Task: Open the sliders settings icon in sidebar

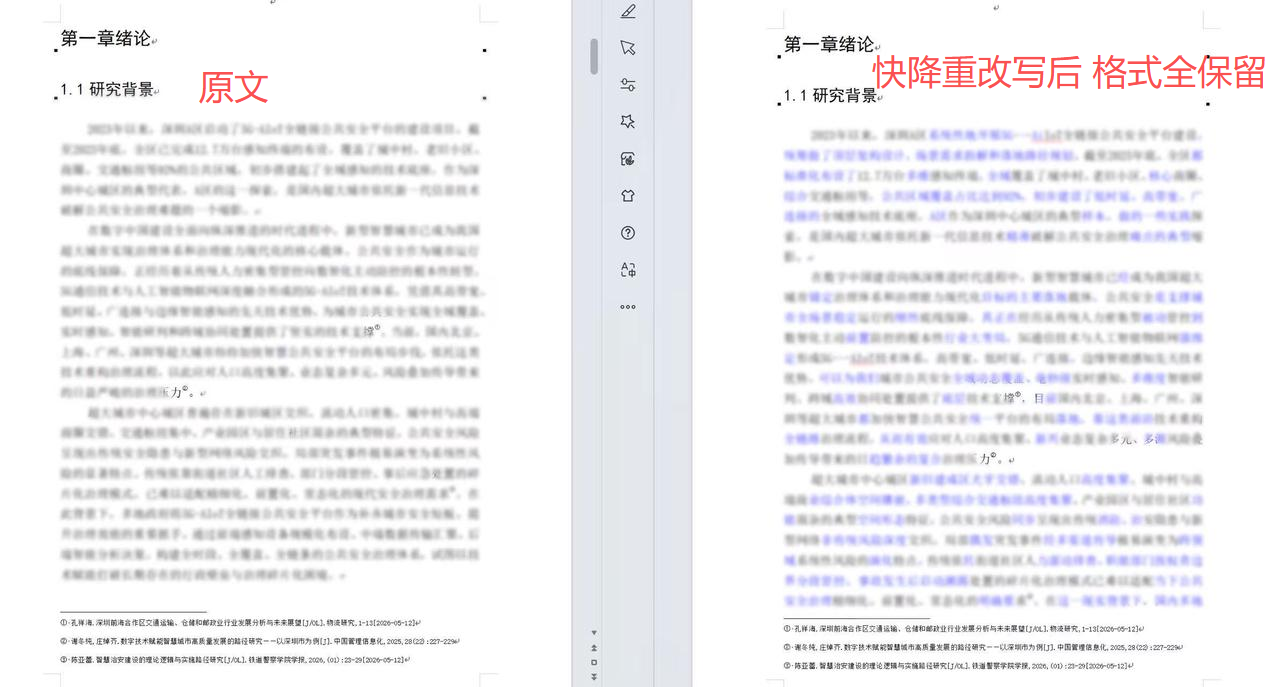Action: coord(628,85)
